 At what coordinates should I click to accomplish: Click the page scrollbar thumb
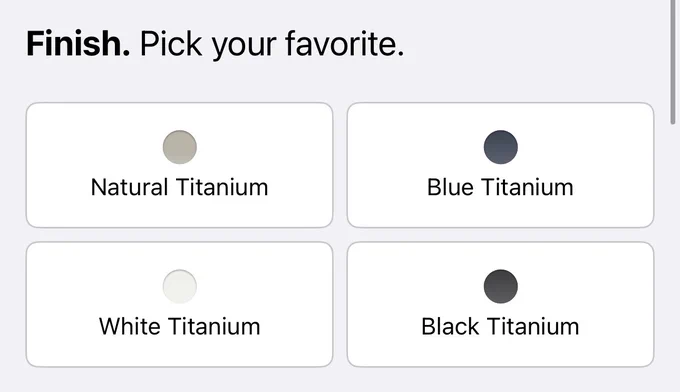click(673, 62)
